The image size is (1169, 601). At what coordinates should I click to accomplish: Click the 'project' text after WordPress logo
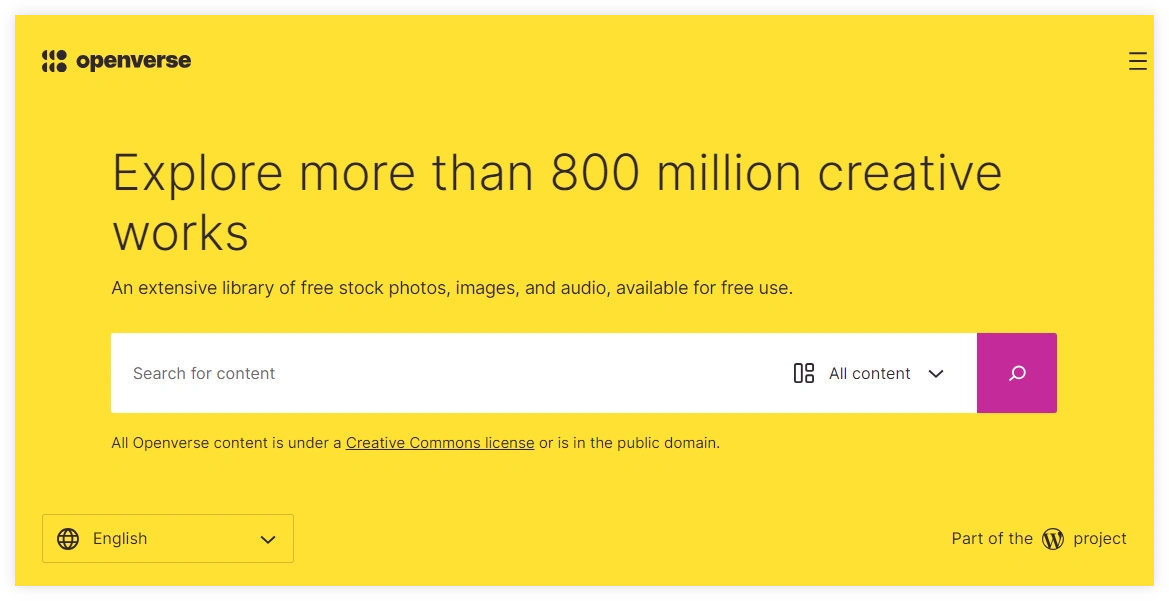(x=1100, y=539)
